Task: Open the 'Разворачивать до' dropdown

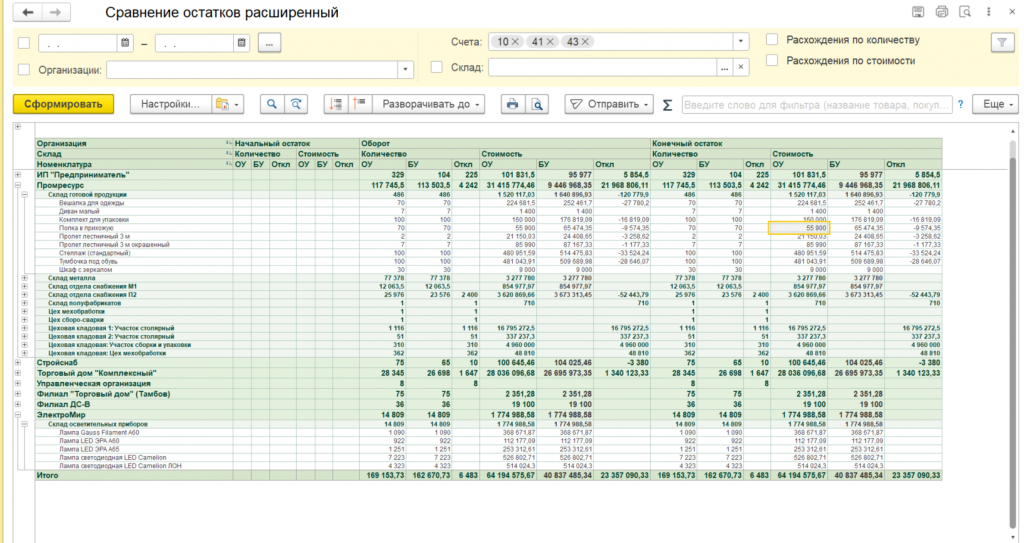Action: tap(431, 104)
